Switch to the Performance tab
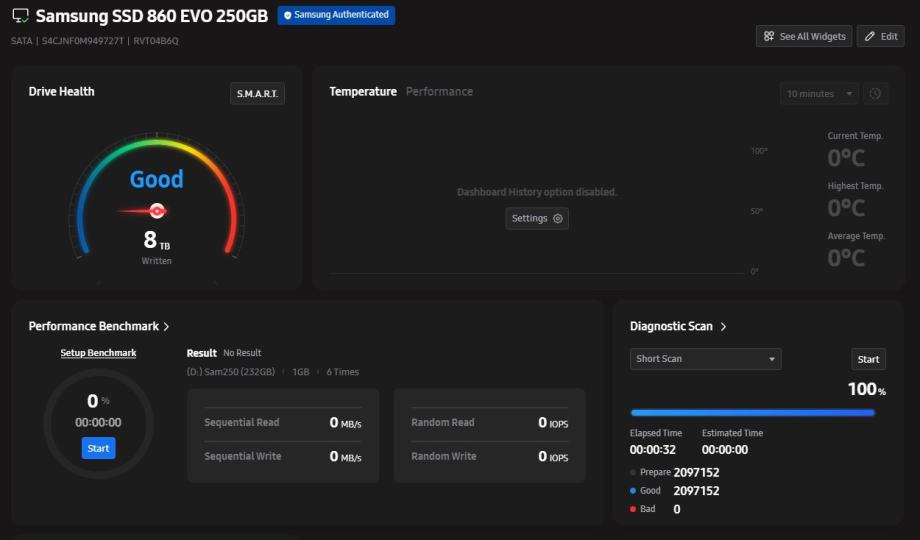This screenshot has height=540, width=920. pos(439,91)
